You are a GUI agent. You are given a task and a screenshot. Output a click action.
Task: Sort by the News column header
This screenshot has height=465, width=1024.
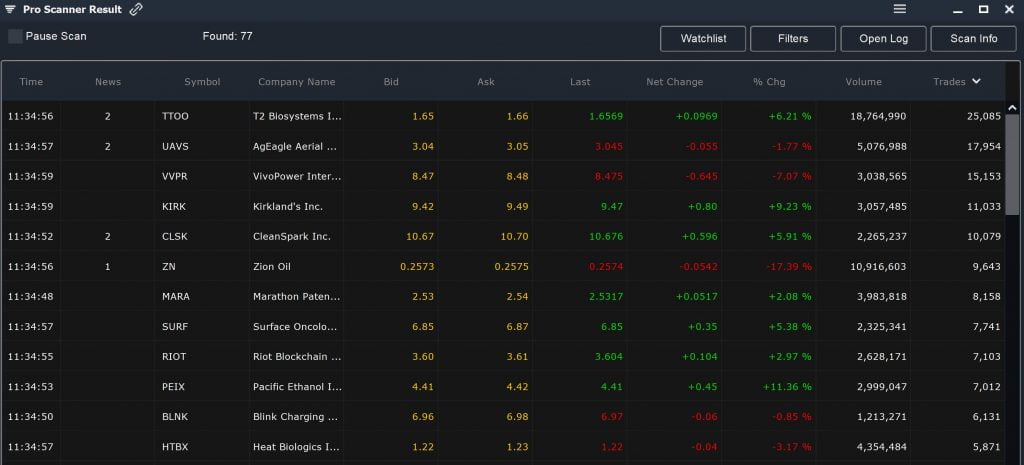pyautogui.click(x=108, y=82)
